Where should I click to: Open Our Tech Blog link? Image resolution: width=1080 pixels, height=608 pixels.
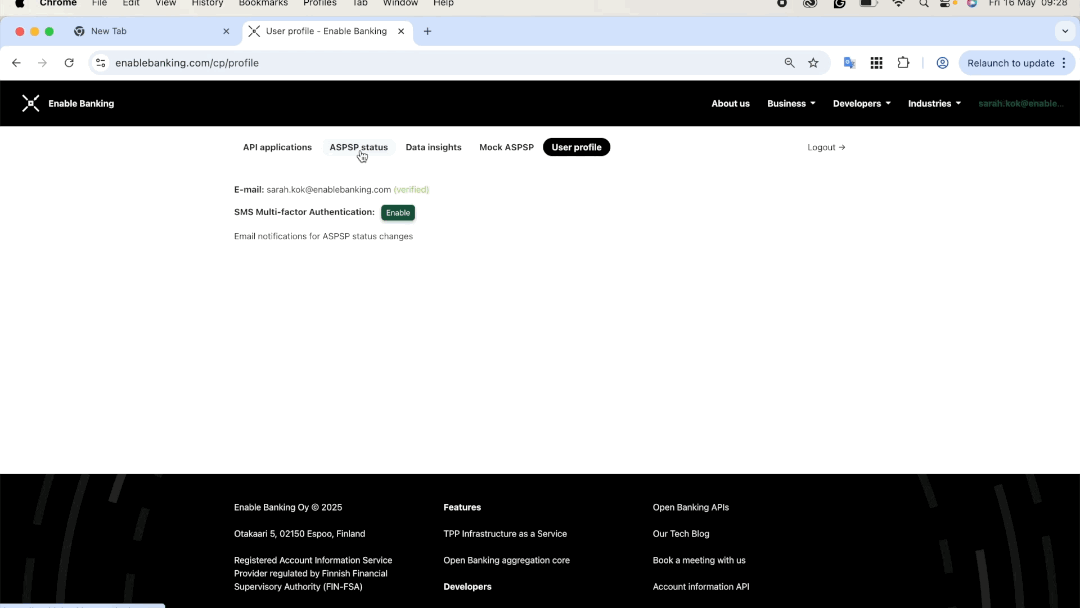point(681,534)
